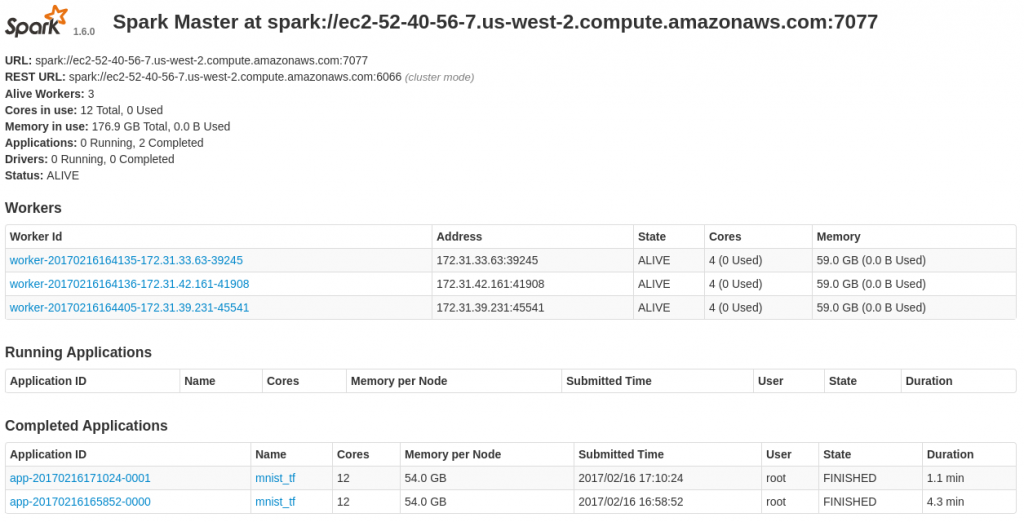Screen dimensions: 1024x522
Task: Select address 172.31.33.63:39245 cell
Action: (487, 260)
